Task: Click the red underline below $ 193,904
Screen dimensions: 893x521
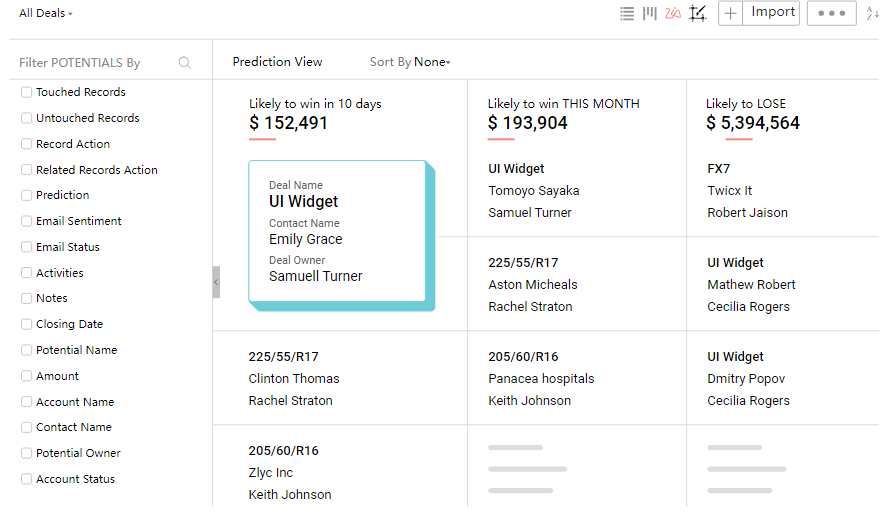Action: [x=500, y=139]
